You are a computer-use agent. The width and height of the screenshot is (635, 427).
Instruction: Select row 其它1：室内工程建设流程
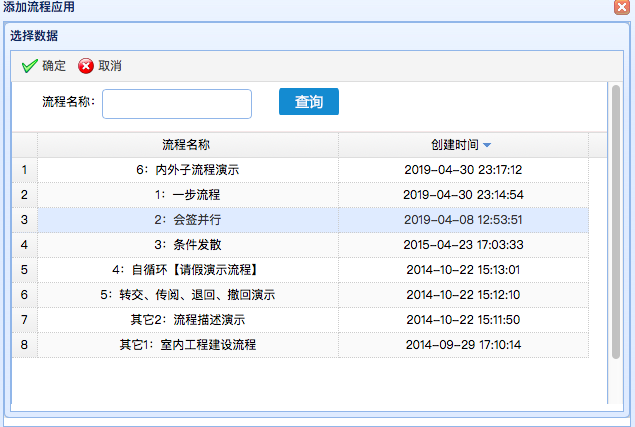300,345
